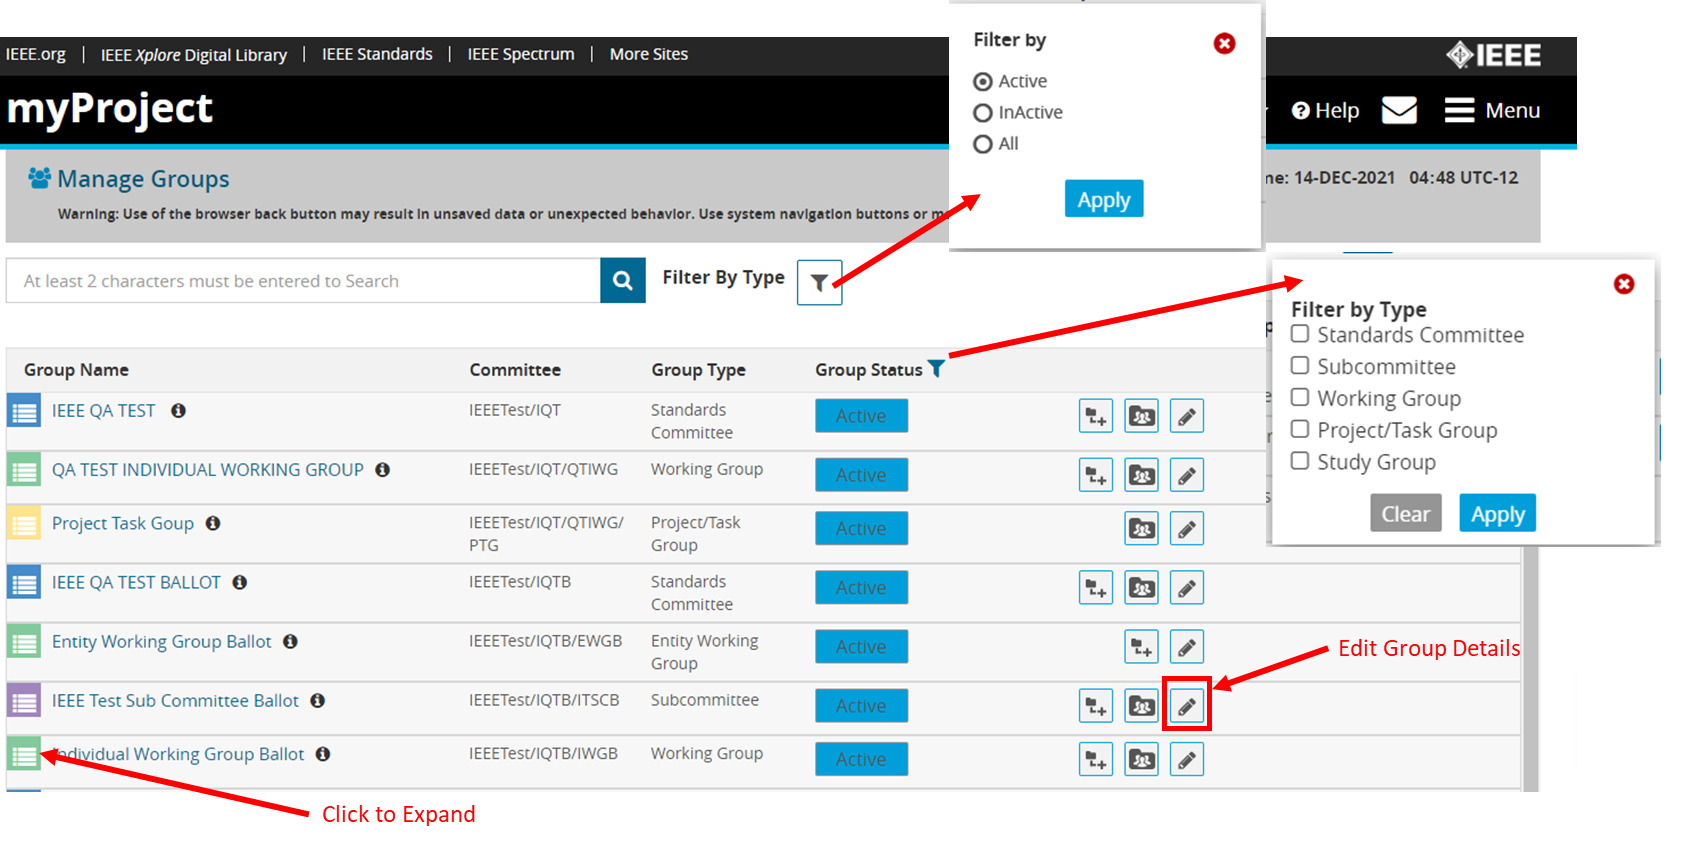Viewport: 1692px width, 845px height.
Task: Click the myProject logo title
Action: 110,109
